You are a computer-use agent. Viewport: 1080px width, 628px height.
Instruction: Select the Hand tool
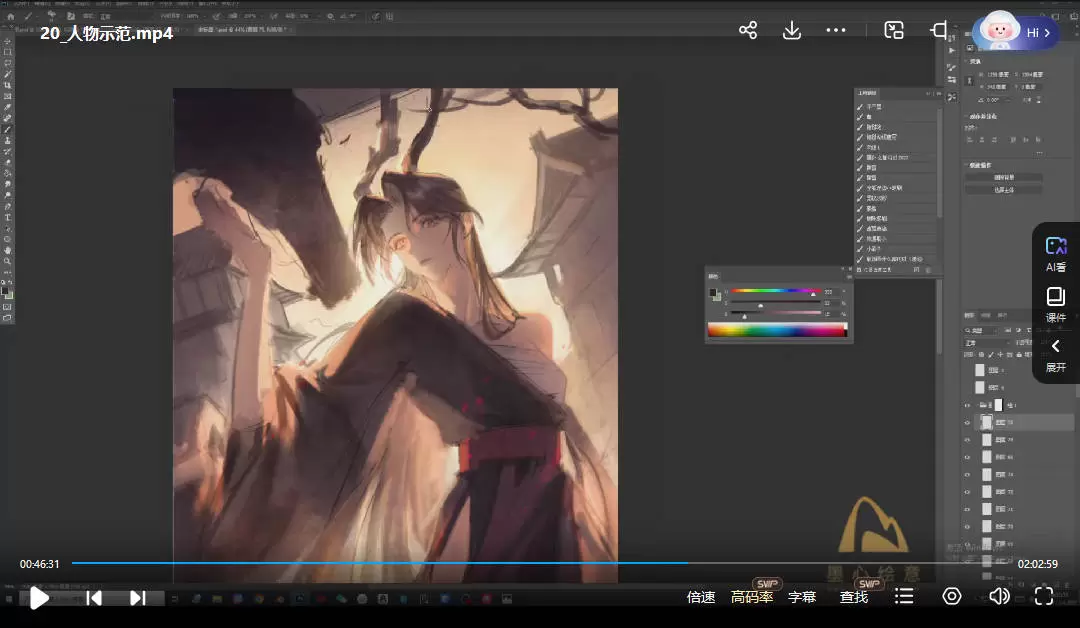tap(8, 251)
